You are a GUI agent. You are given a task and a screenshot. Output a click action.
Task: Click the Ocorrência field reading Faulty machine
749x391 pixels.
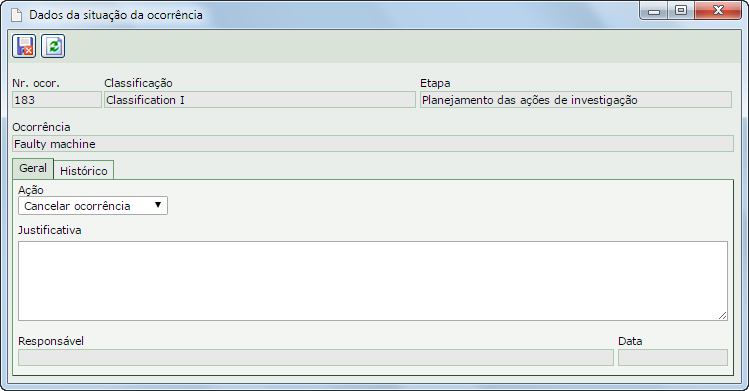(373, 144)
